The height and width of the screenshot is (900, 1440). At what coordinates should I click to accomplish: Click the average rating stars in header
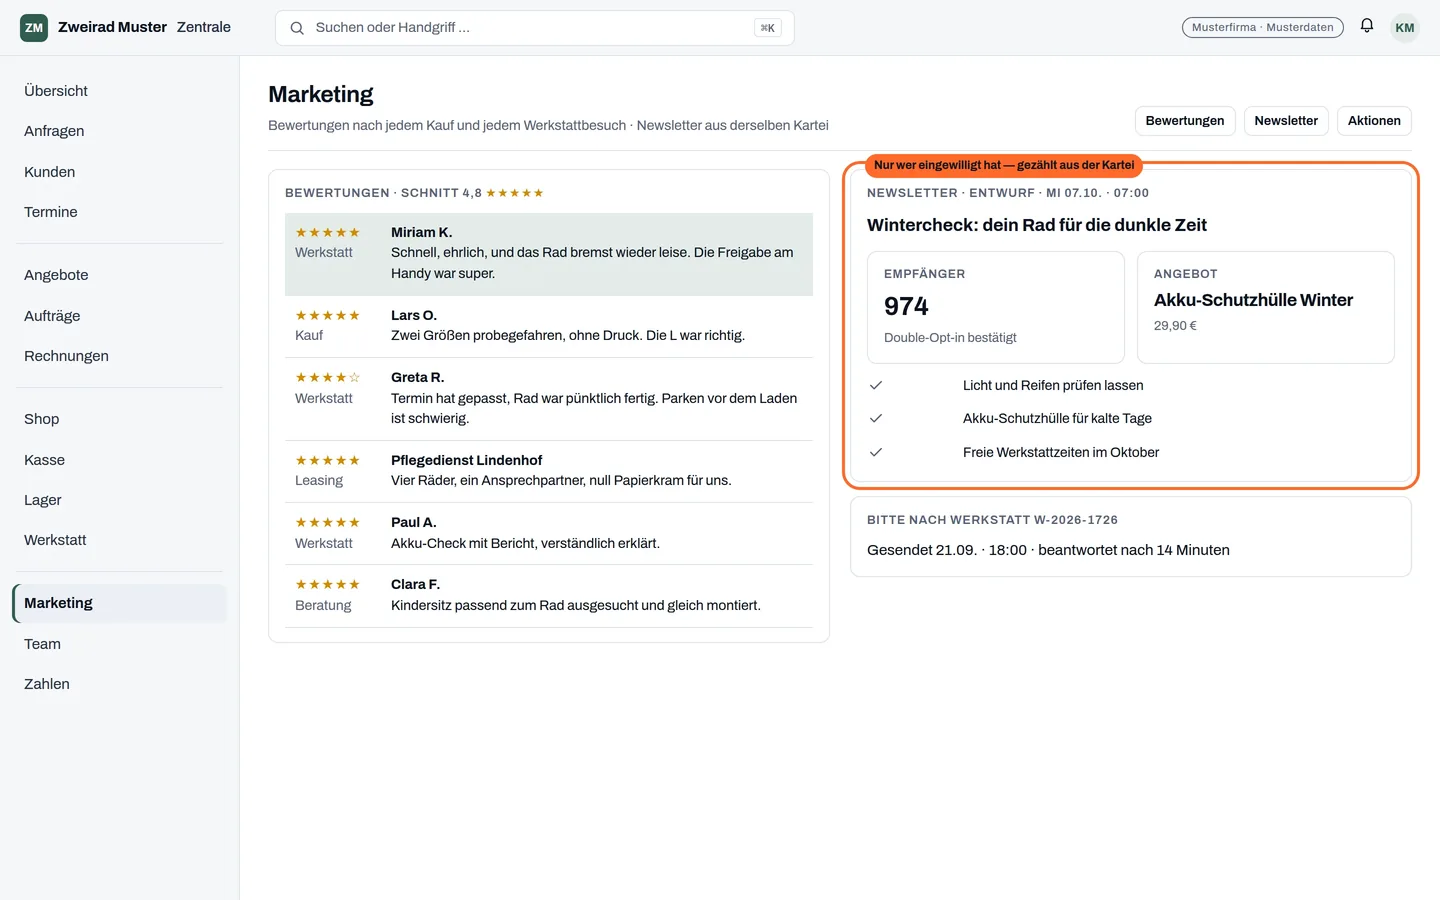[515, 193]
